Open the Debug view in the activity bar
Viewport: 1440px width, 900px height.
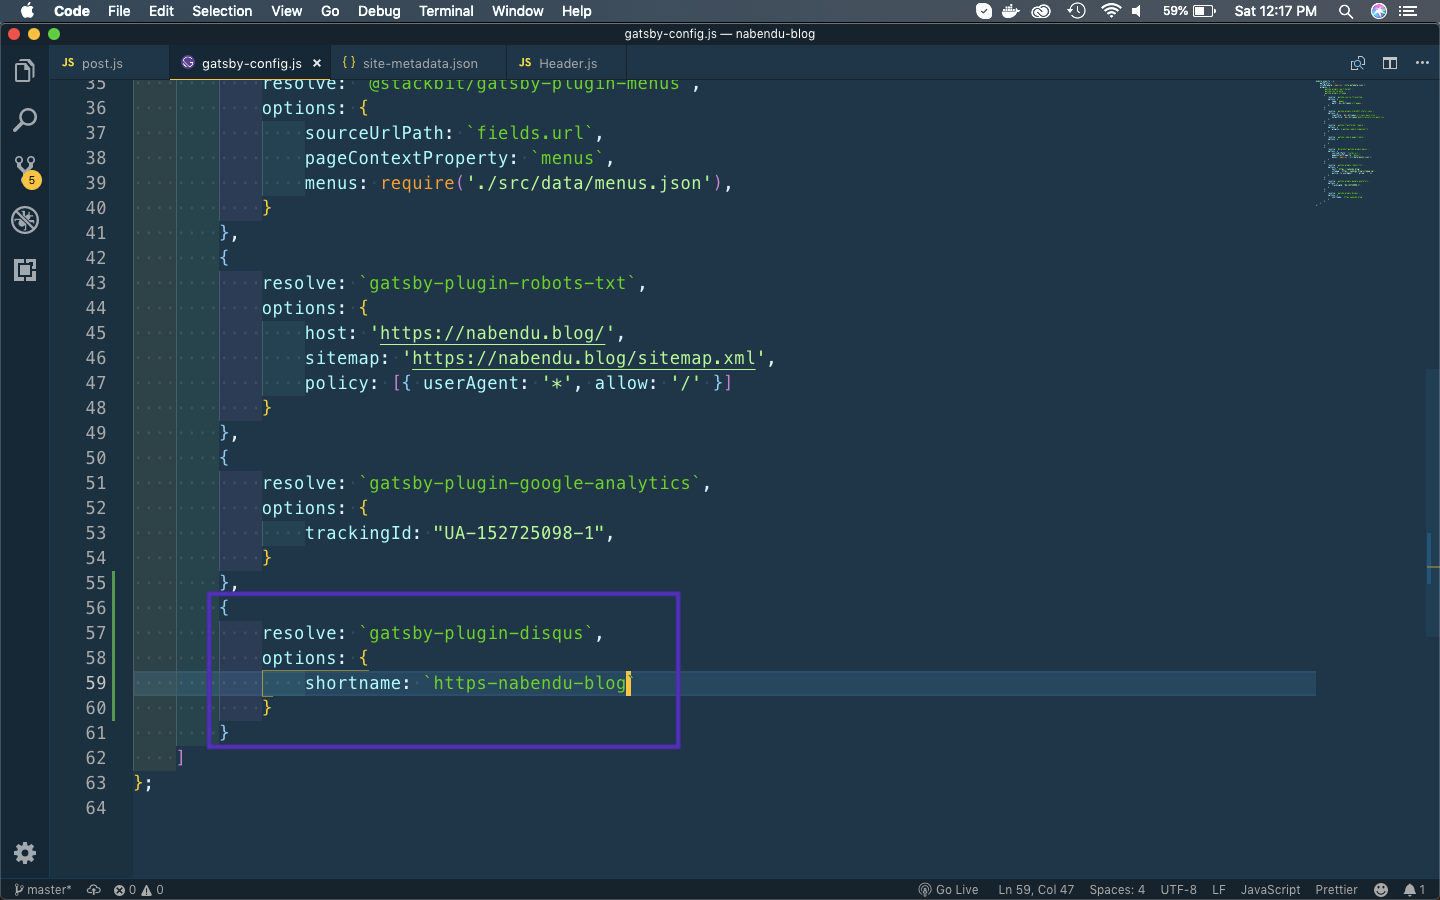(25, 220)
